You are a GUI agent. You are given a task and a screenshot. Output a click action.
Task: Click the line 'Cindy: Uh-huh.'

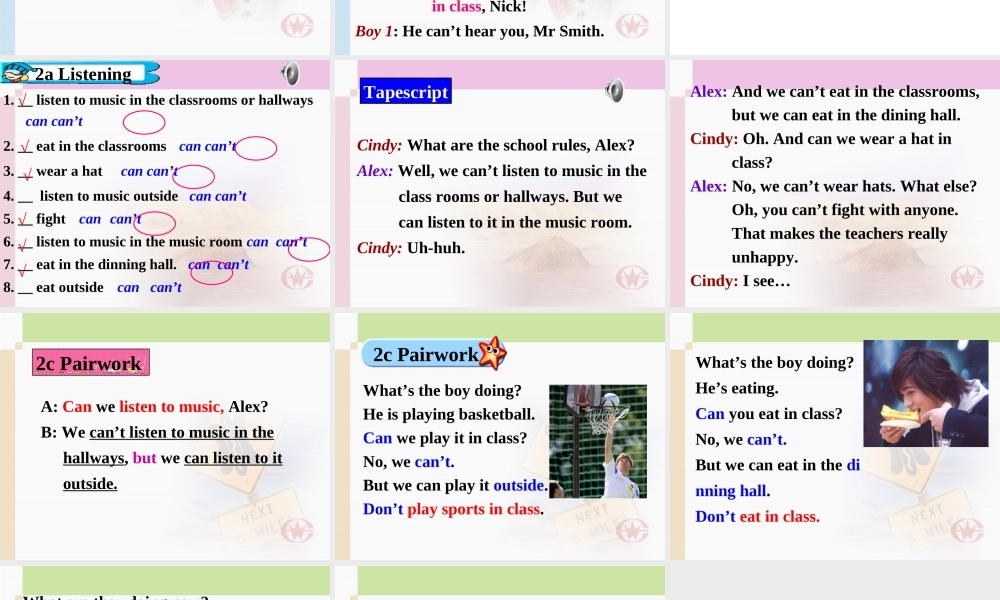coord(411,248)
